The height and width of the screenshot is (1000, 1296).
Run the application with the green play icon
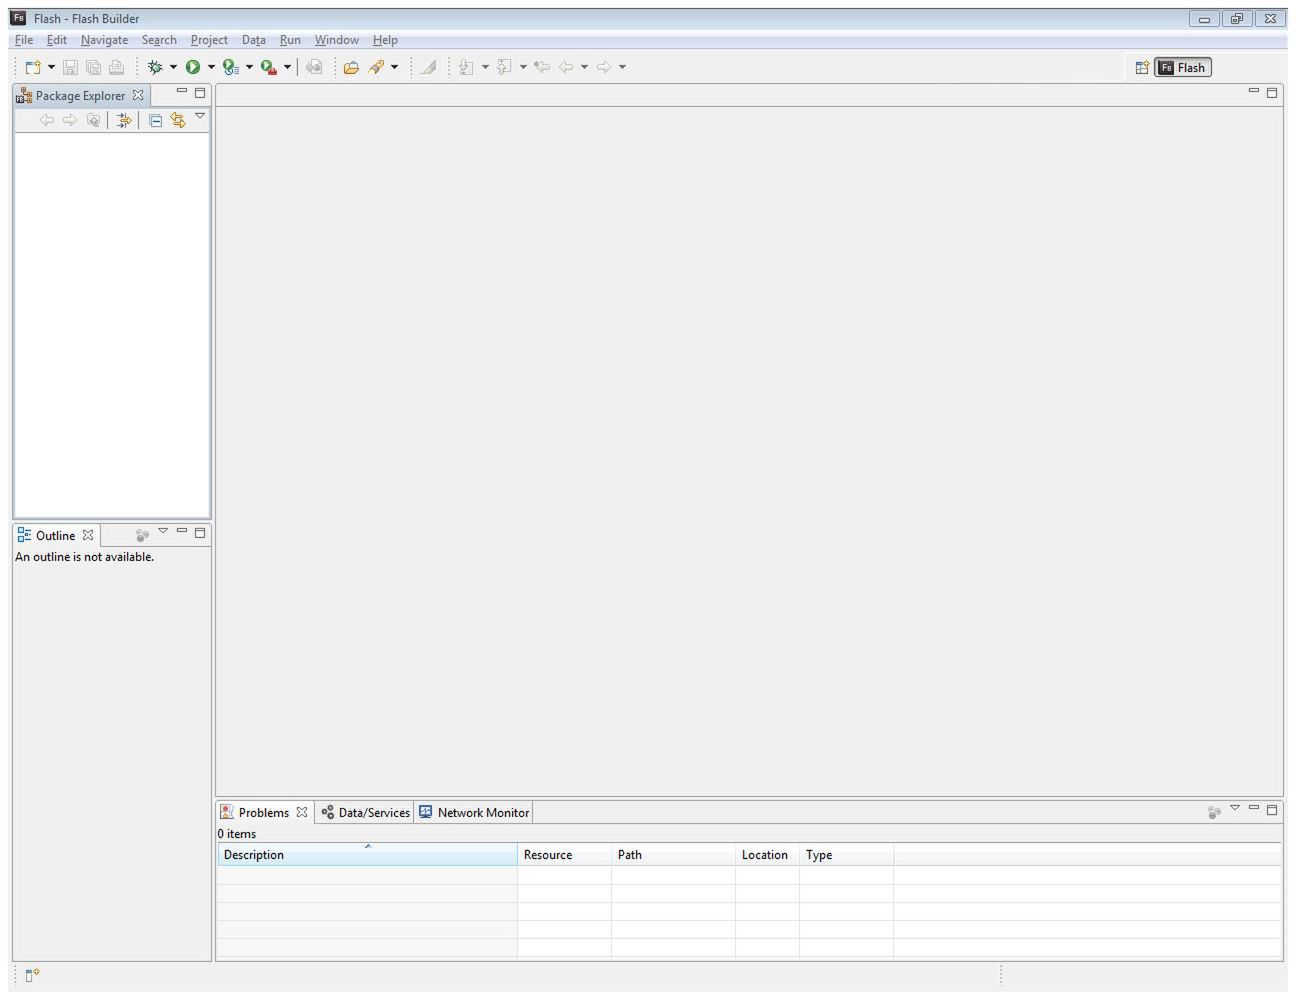(193, 67)
